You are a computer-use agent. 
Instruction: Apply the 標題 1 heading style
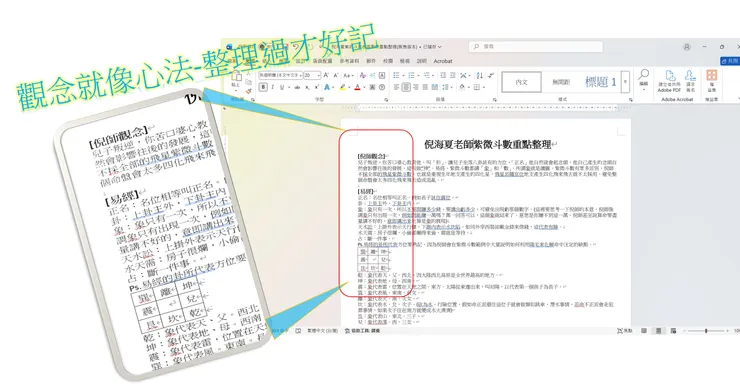(600, 82)
